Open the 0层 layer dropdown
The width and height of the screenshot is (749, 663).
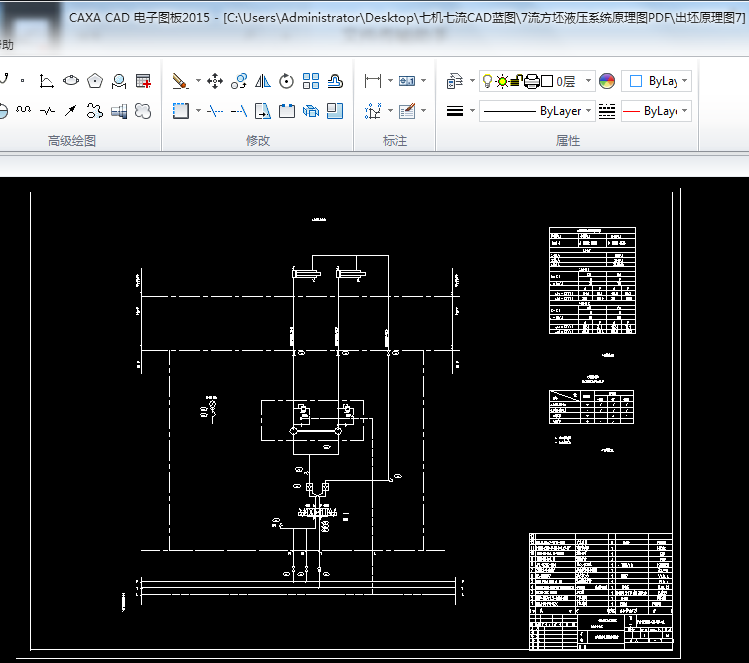click(x=588, y=81)
